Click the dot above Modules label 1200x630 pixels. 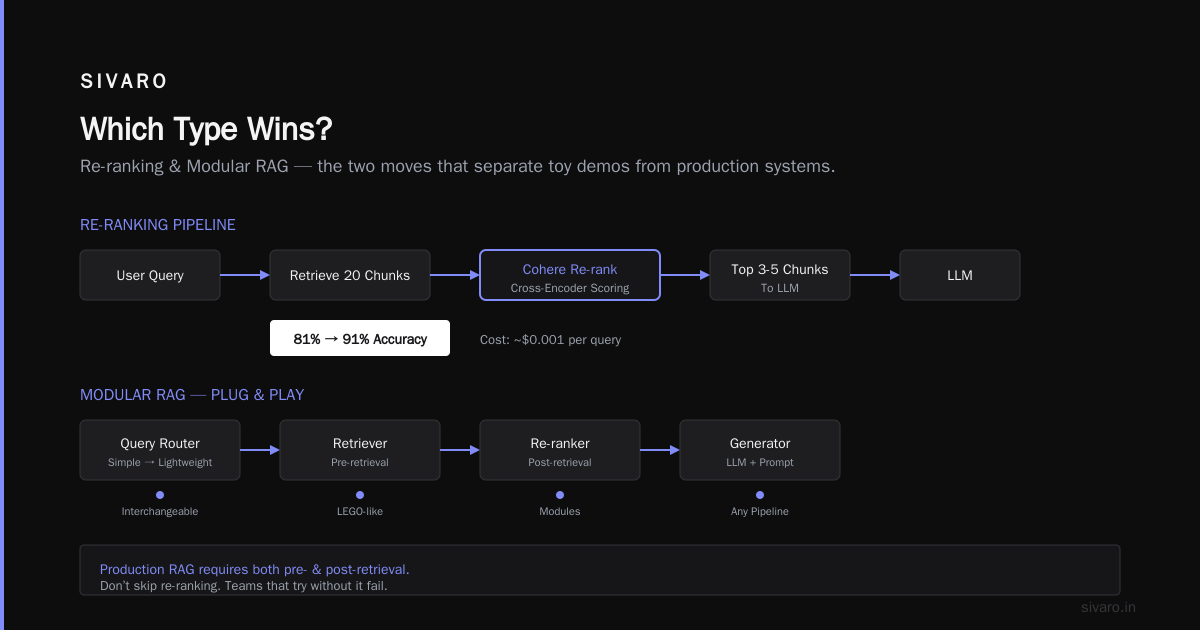coord(560,495)
